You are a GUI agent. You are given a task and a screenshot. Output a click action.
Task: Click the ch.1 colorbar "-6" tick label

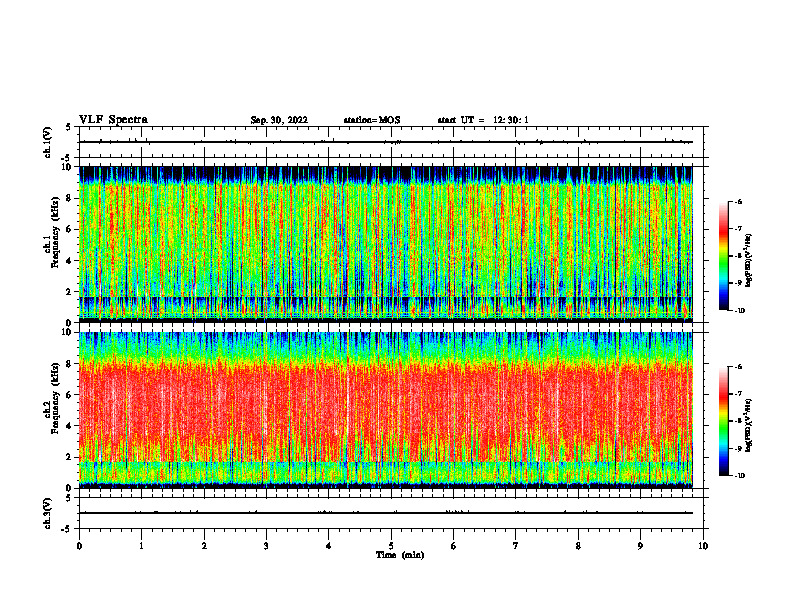coord(737,202)
